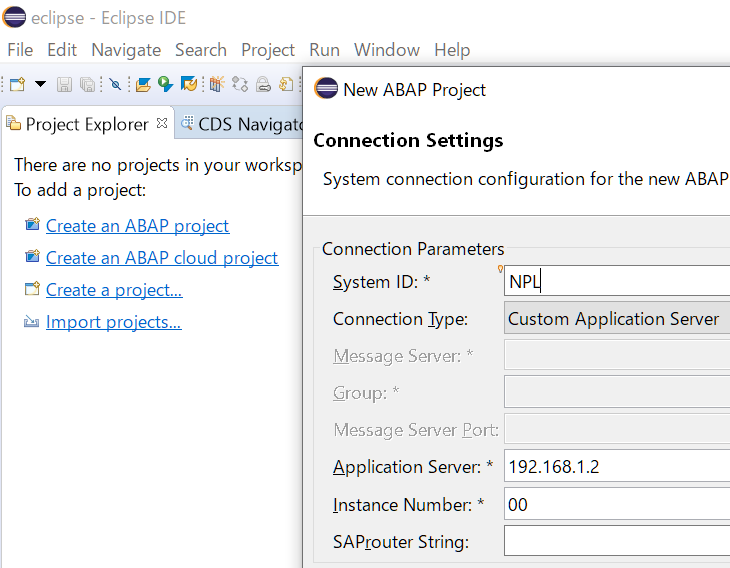Open the Connection Type dropdown
Viewport: 730px width, 568px height.
coord(617,318)
